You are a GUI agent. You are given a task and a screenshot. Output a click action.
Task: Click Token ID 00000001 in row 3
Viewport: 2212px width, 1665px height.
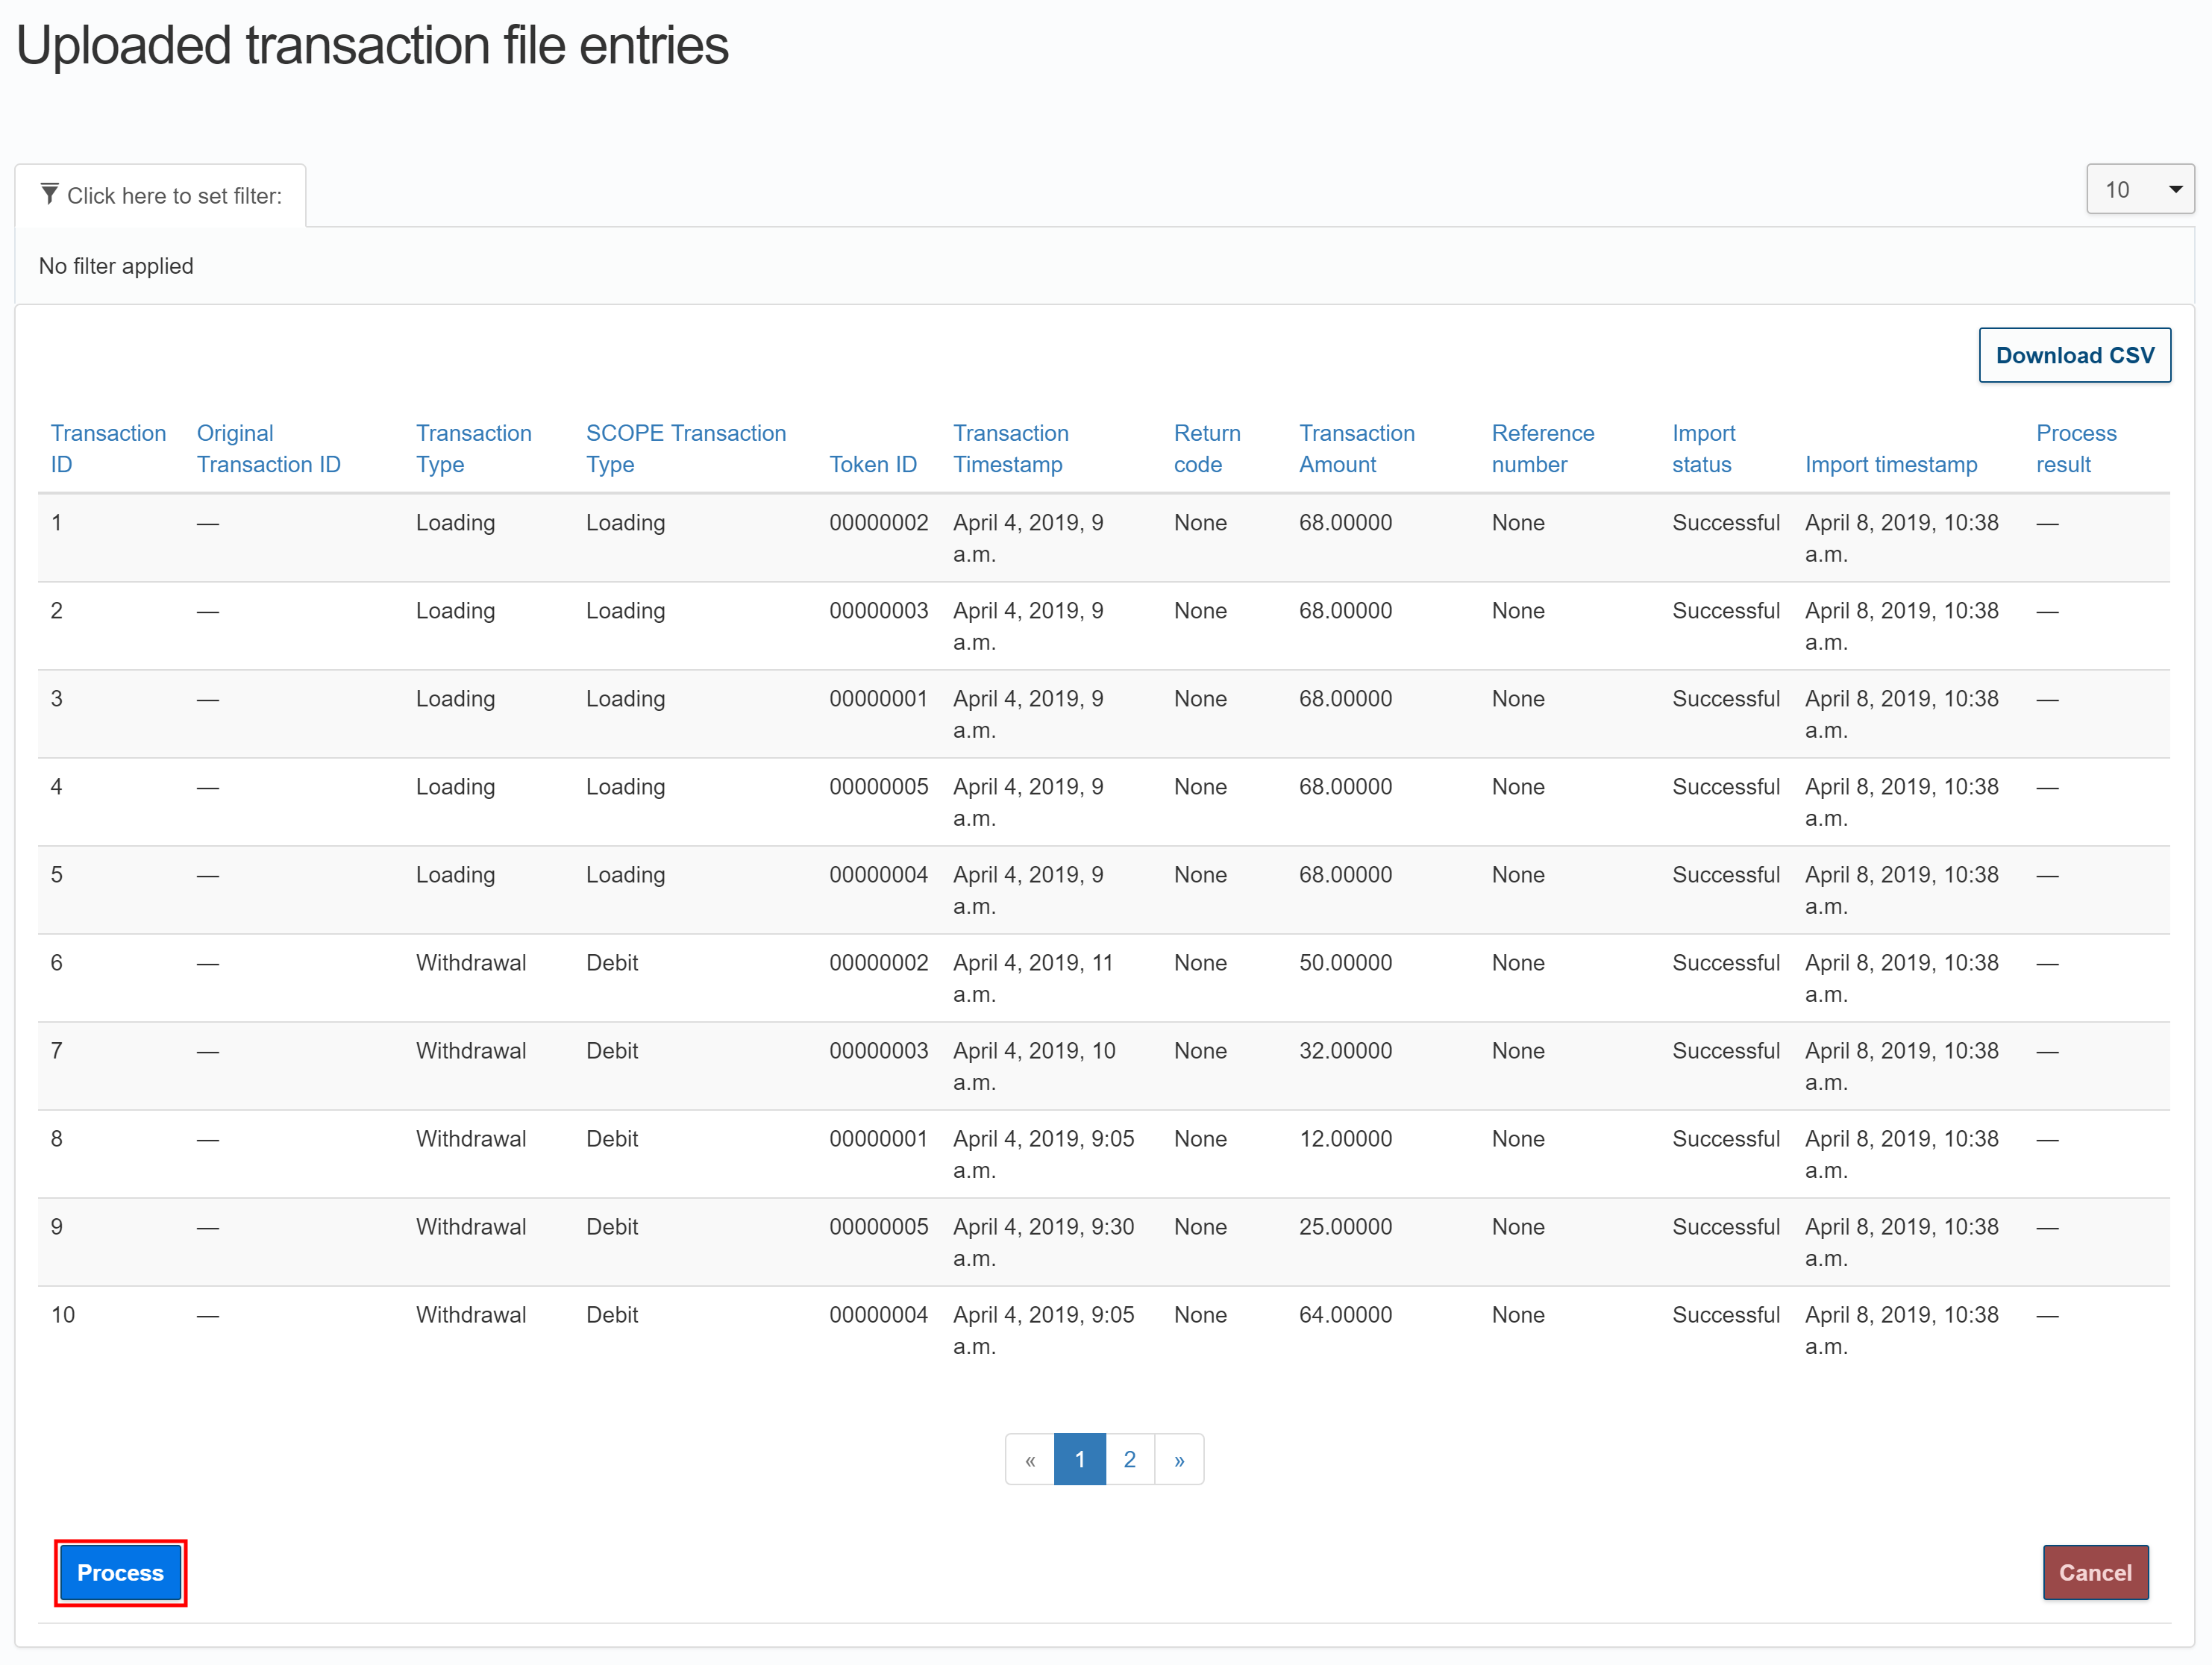(878, 698)
